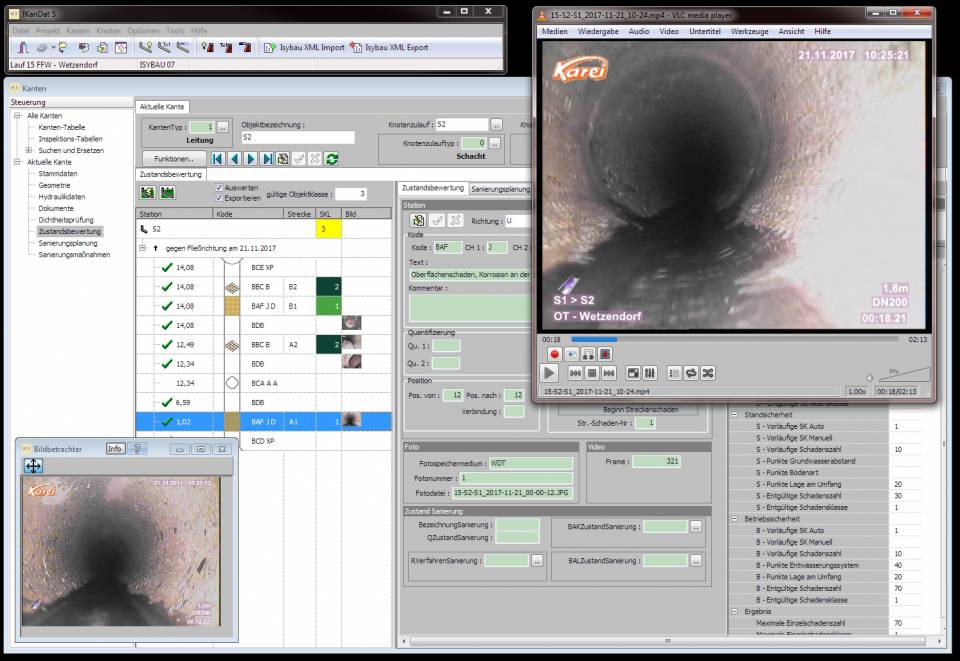Toggle VLC shuffle mode
The height and width of the screenshot is (661, 960).
[x=708, y=373]
